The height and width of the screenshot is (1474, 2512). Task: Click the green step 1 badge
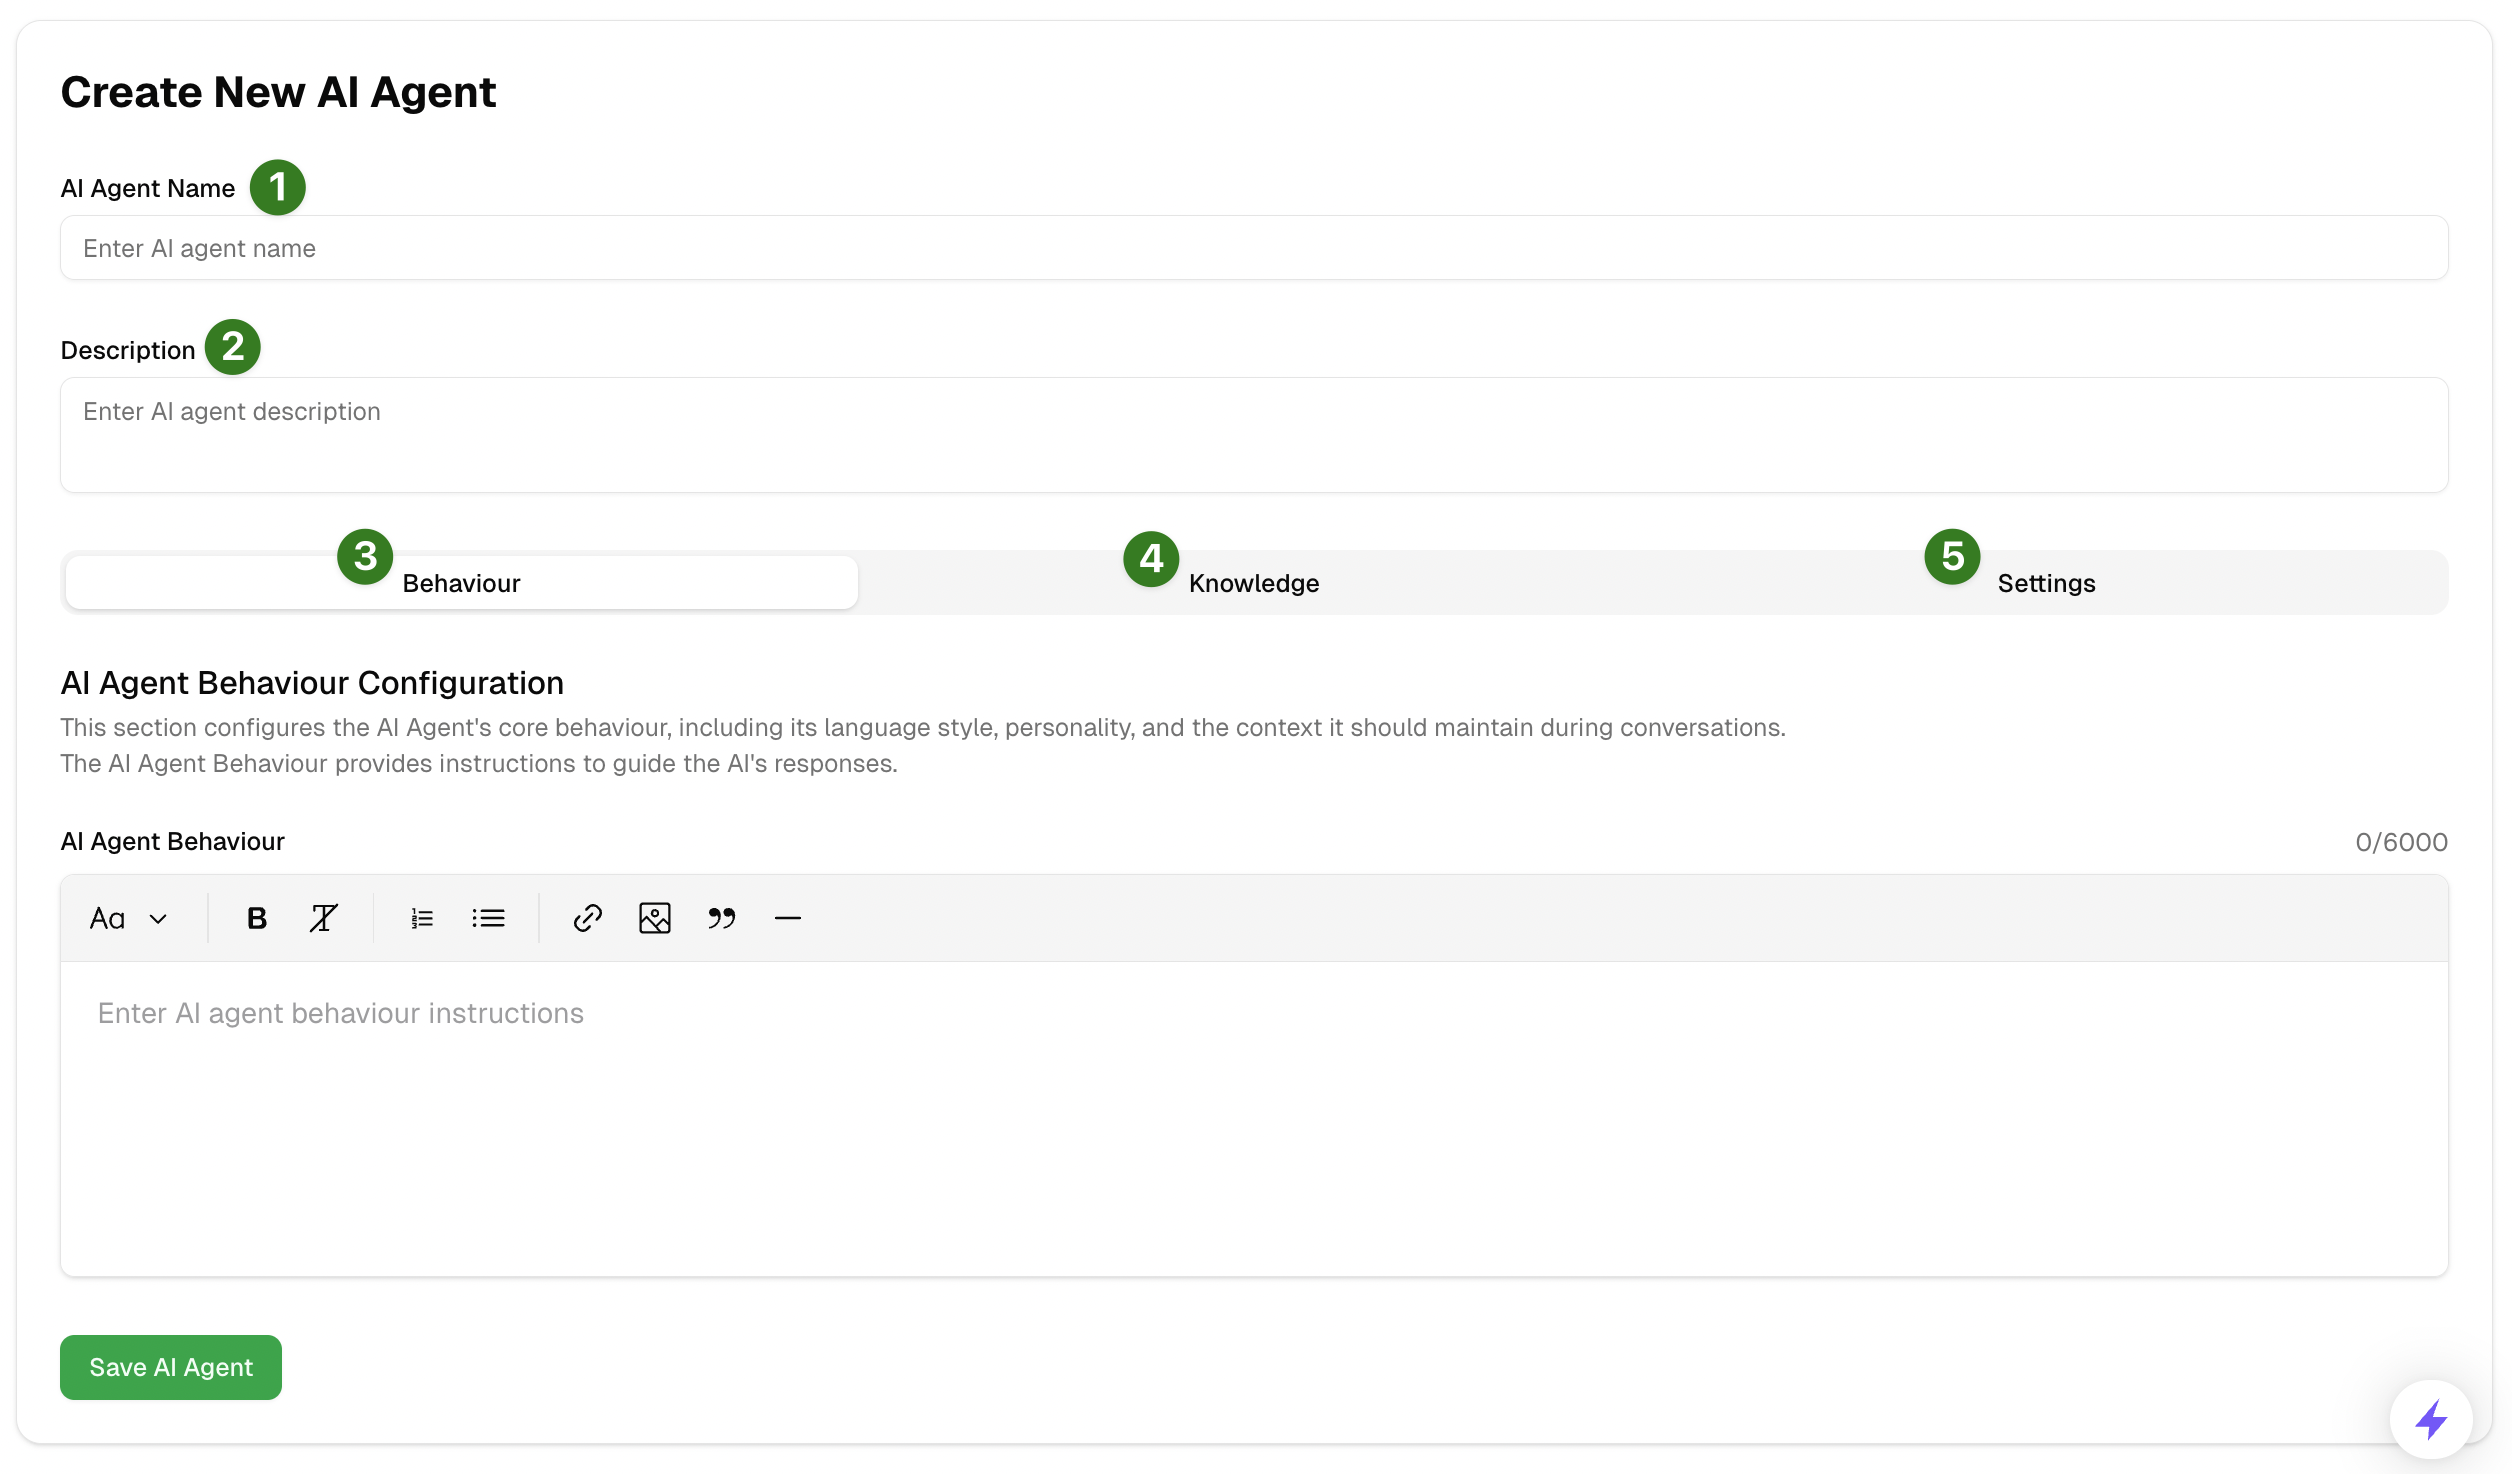pyautogui.click(x=277, y=187)
